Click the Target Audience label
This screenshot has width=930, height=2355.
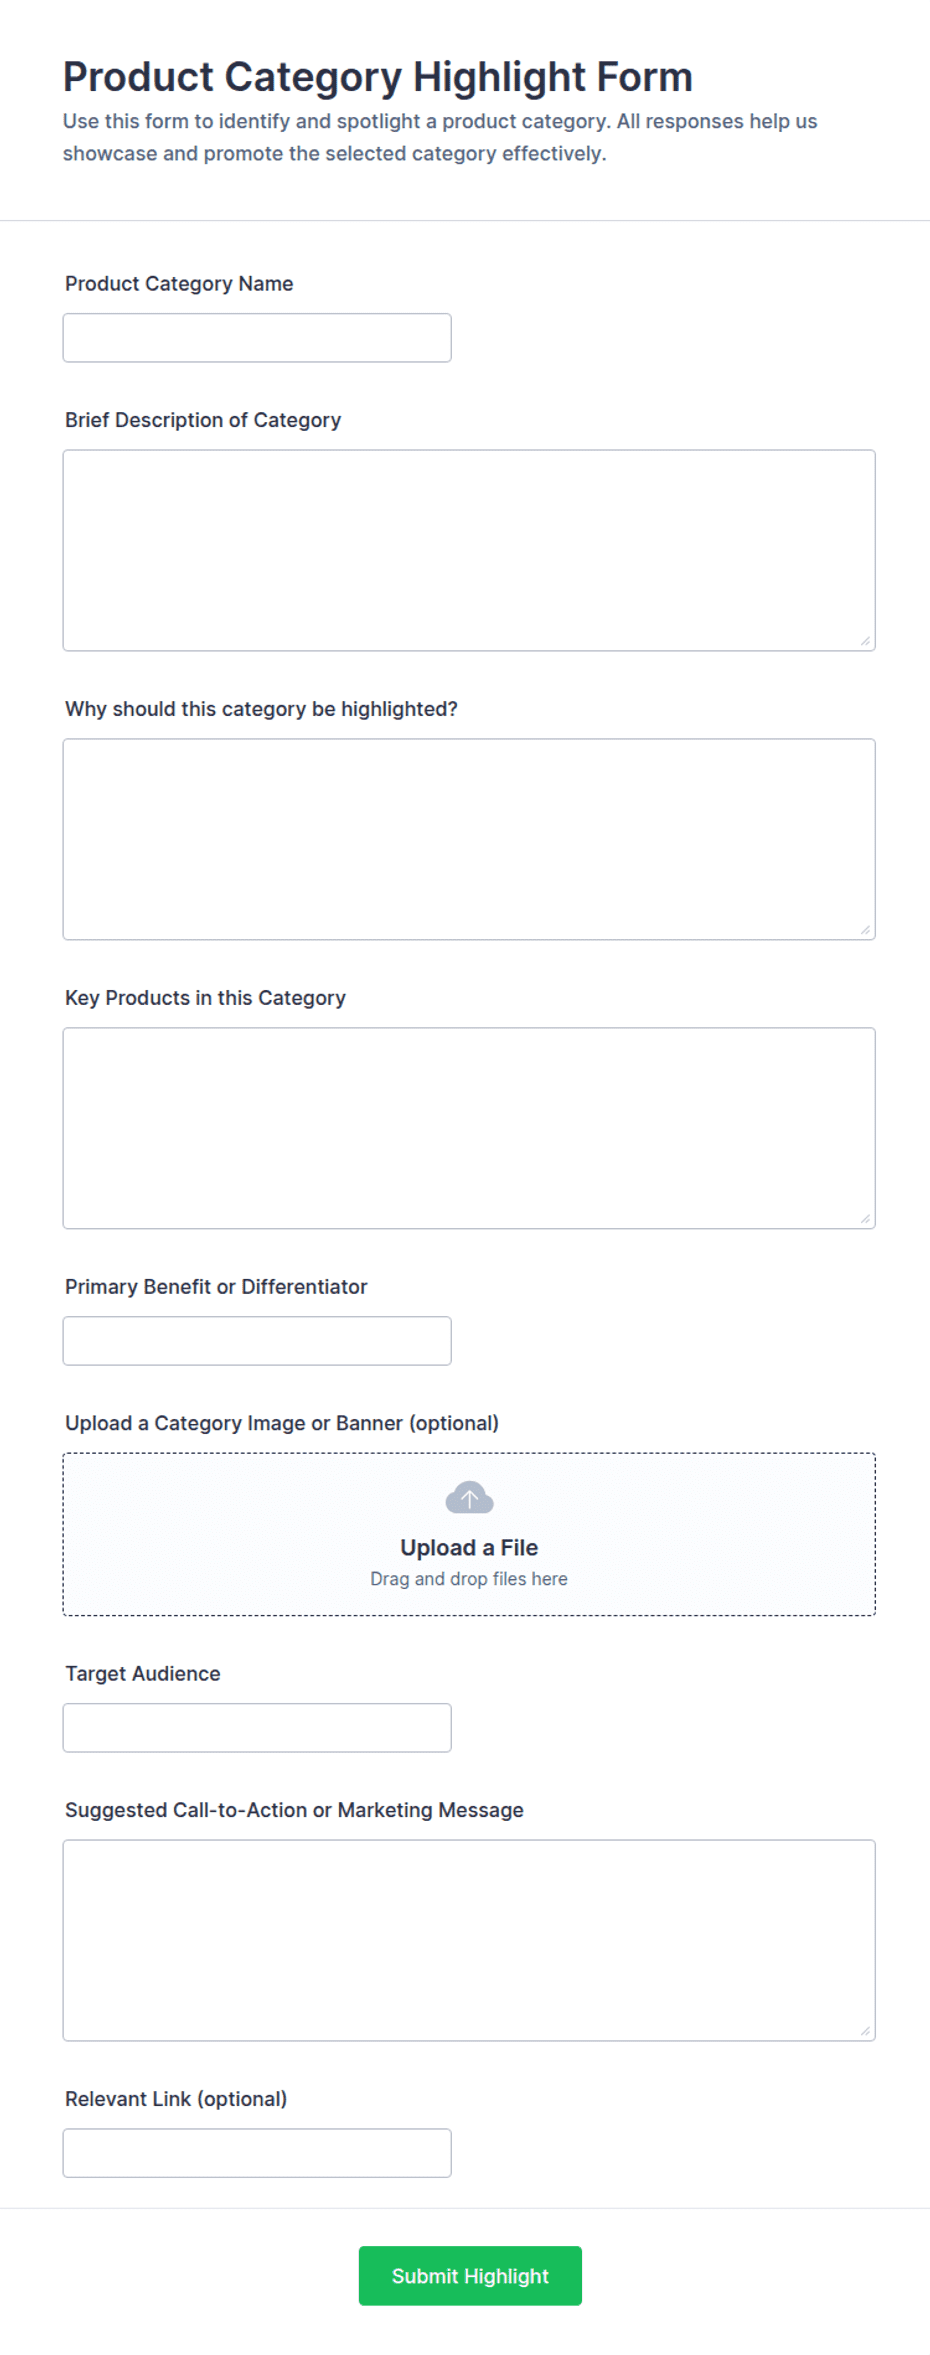(x=143, y=1674)
